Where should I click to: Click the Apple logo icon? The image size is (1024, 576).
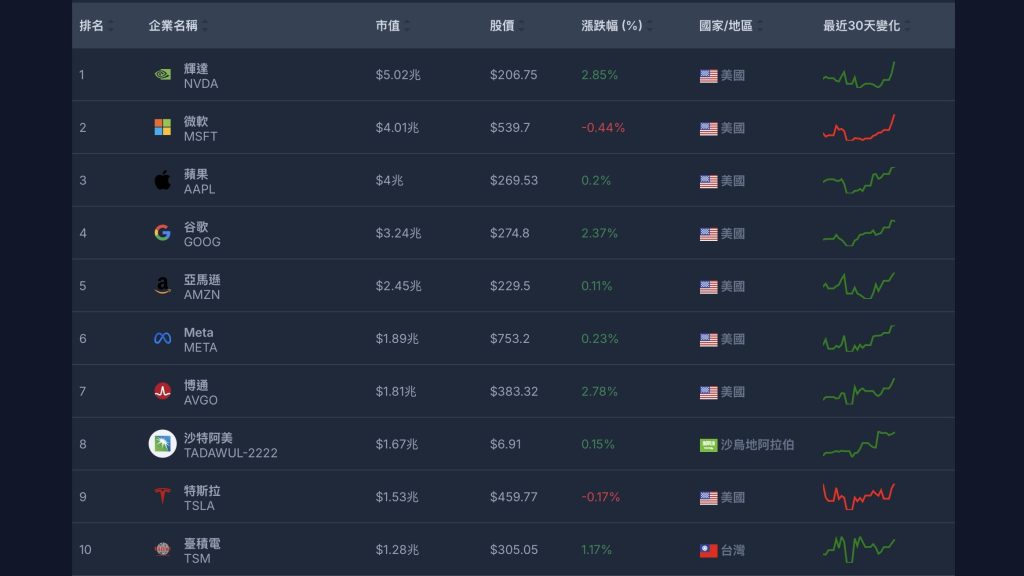coord(162,181)
